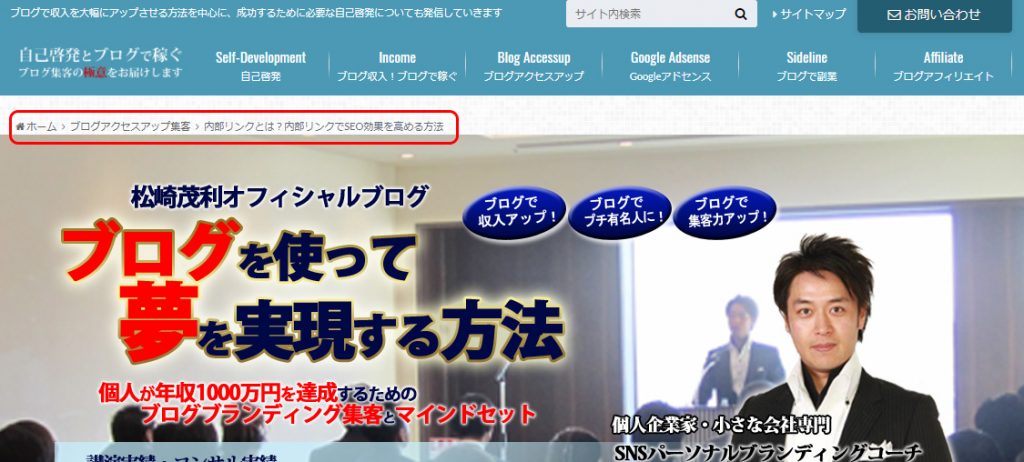Open the お問い合わせ contact button
1024x462 pixels.
point(935,15)
